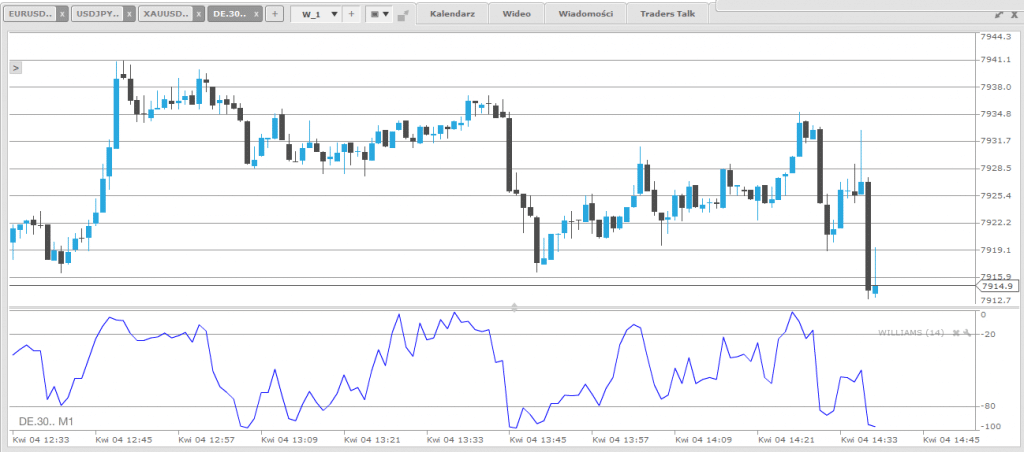This screenshot has height=452, width=1024.
Task: Go to the Wiadomości tab
Action: click(x=585, y=14)
